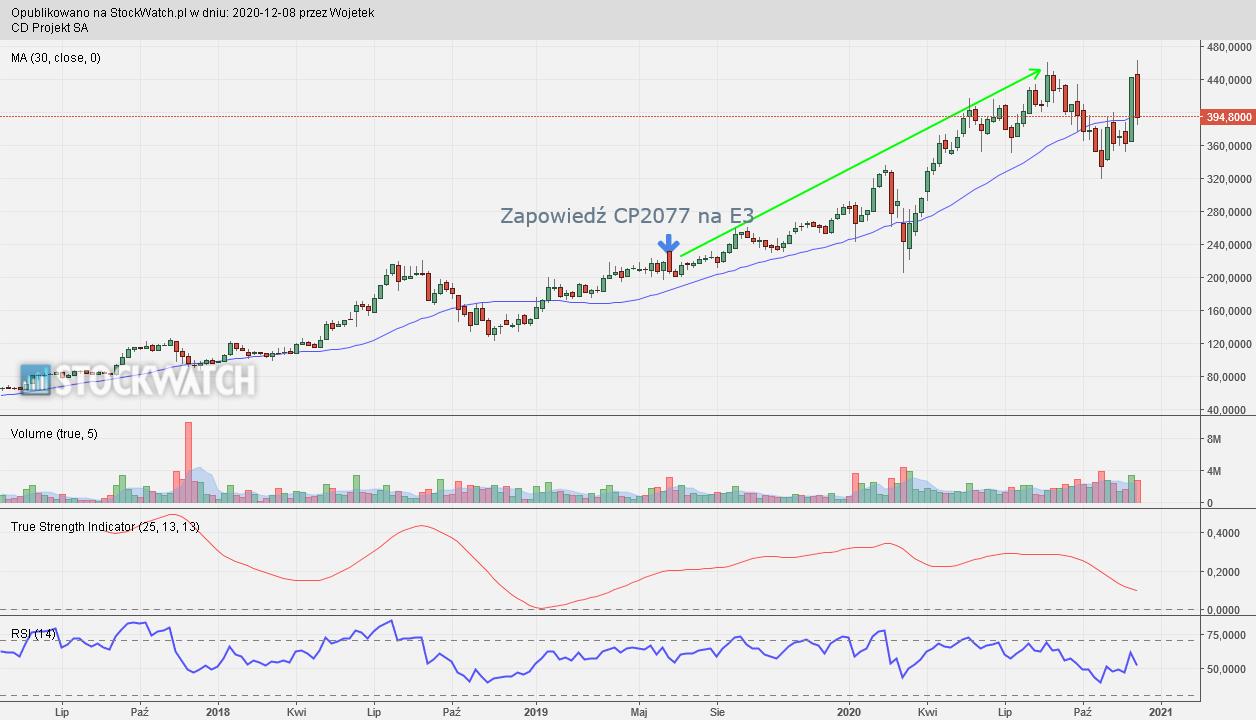Click the 480,0000 price axis label
Screen dimensions: 1256x720
[1229, 47]
